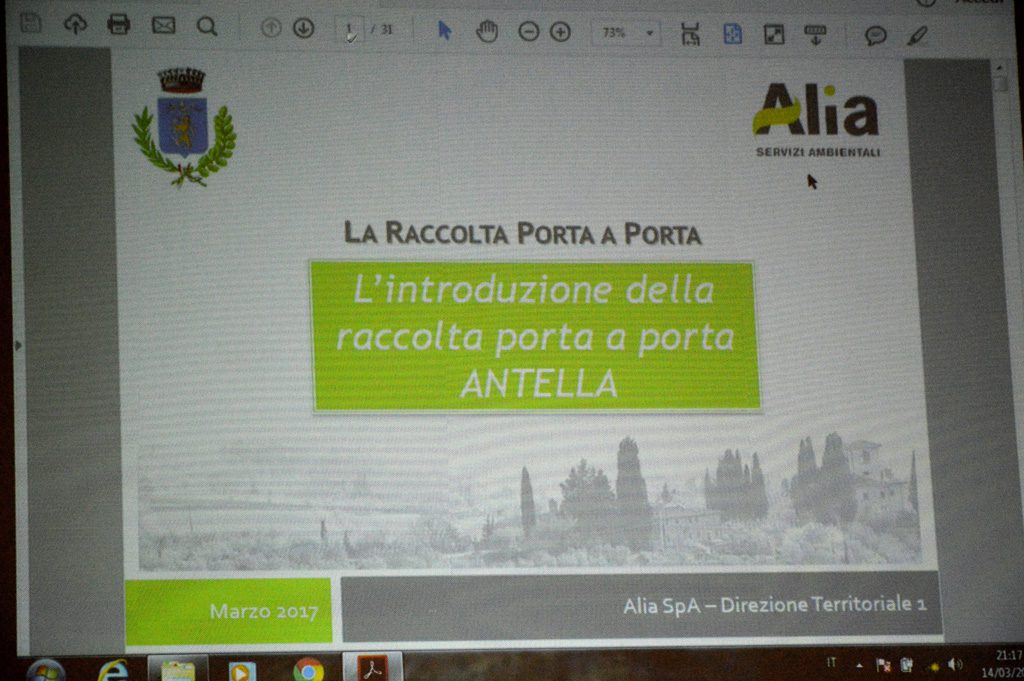Show hidden system tray icons arrow
1024x681 pixels.
click(859, 665)
